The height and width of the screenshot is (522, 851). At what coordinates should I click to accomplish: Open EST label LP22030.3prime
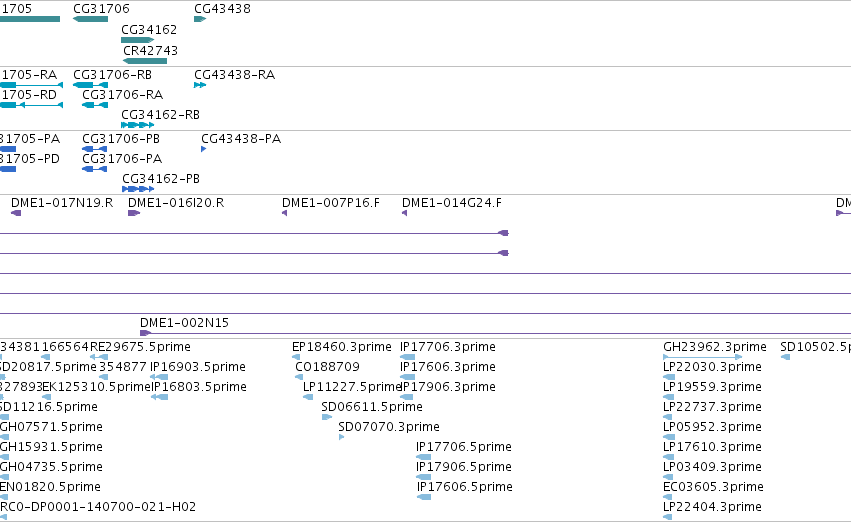(712, 366)
